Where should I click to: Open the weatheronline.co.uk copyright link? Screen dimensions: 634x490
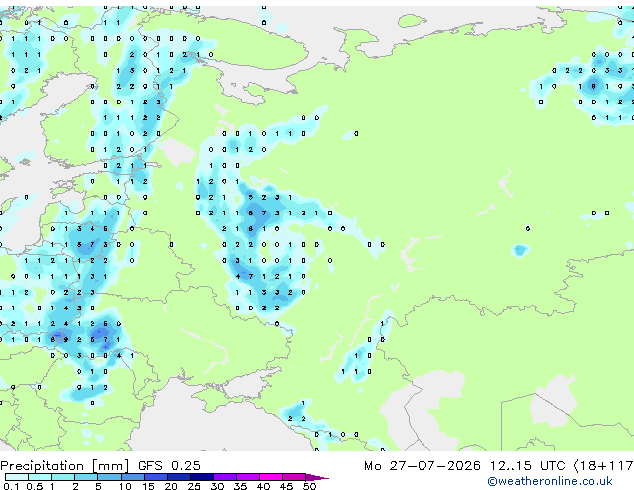point(549,481)
